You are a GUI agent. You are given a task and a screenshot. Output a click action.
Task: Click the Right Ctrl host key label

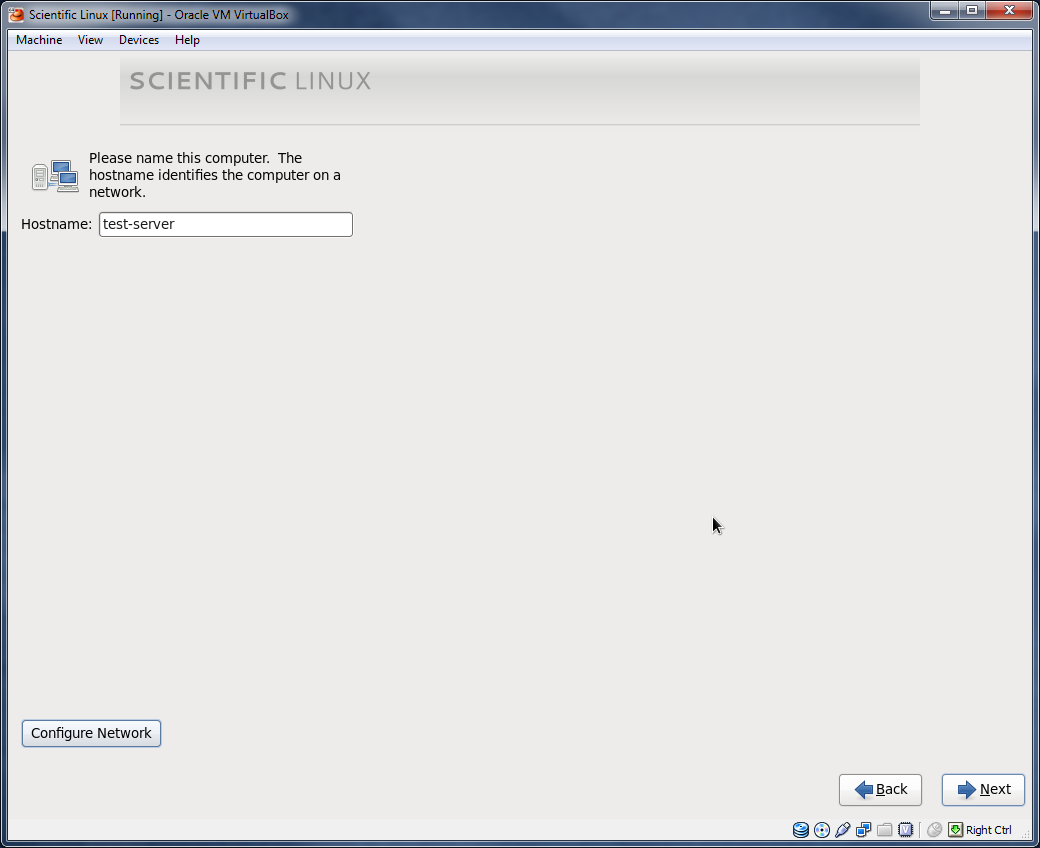(988, 830)
